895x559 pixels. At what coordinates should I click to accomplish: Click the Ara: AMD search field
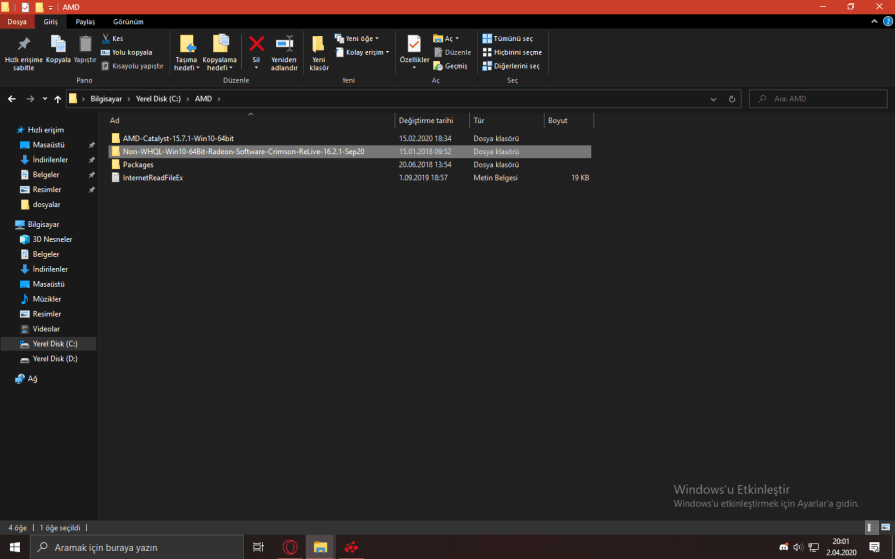click(818, 99)
